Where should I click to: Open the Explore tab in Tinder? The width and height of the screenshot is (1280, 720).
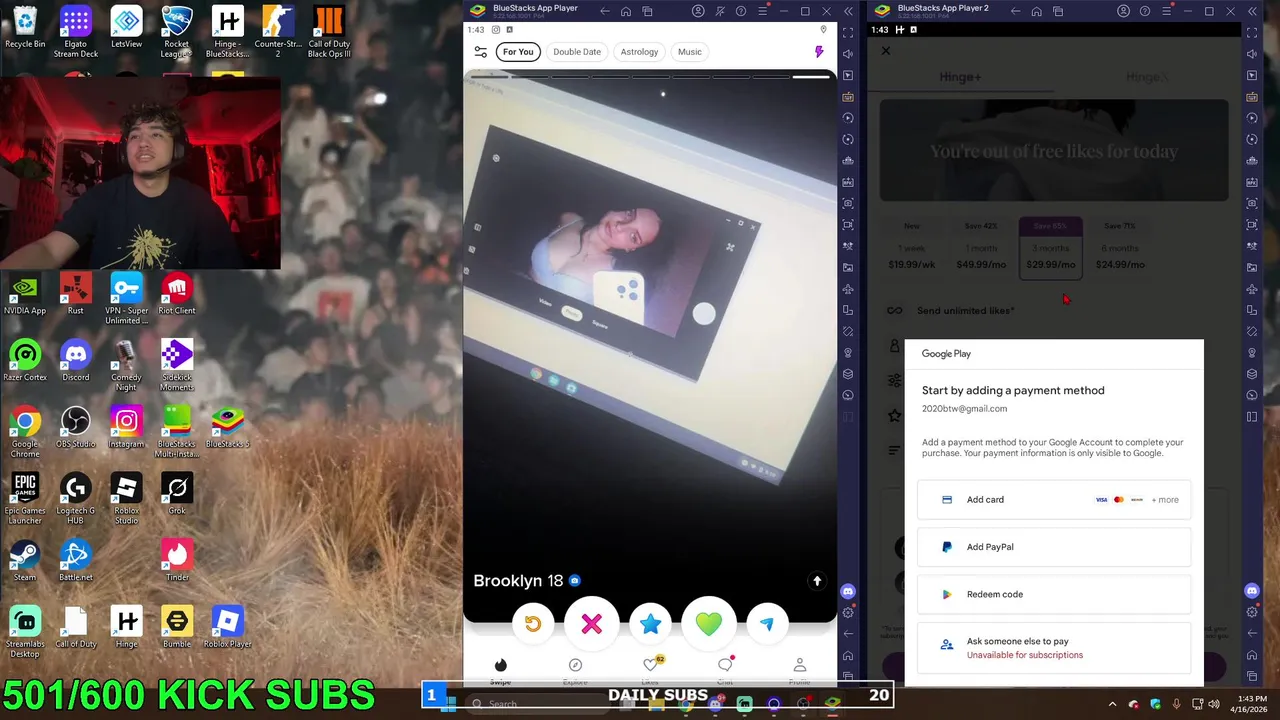pyautogui.click(x=575, y=670)
